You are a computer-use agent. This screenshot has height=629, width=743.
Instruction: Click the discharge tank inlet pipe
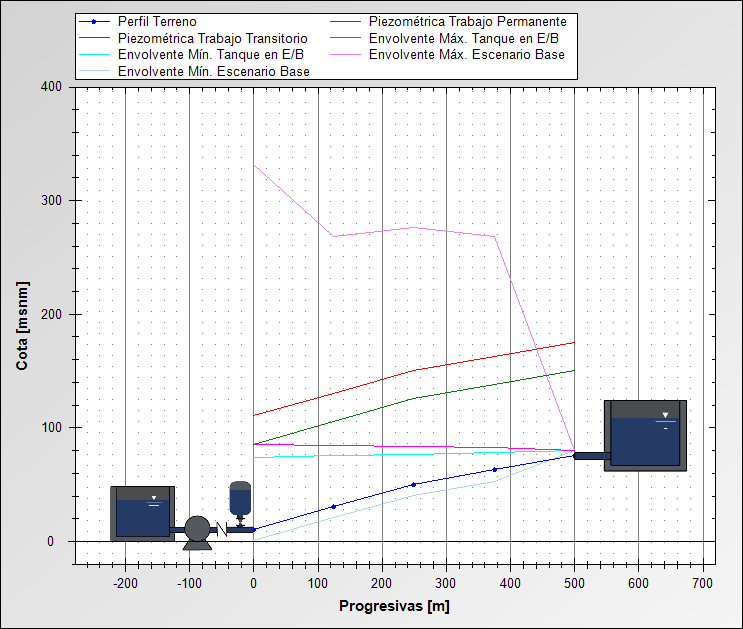[x=592, y=456]
